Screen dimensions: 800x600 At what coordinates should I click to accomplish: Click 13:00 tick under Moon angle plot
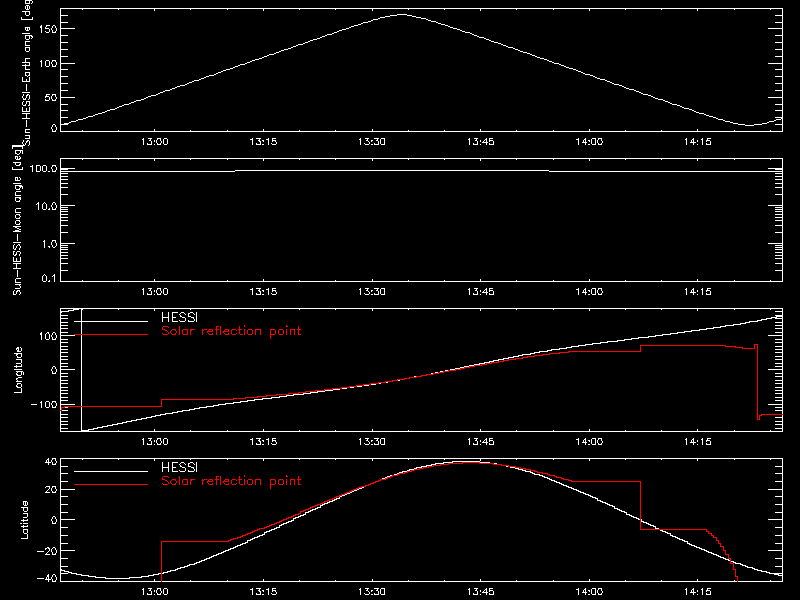155,292
